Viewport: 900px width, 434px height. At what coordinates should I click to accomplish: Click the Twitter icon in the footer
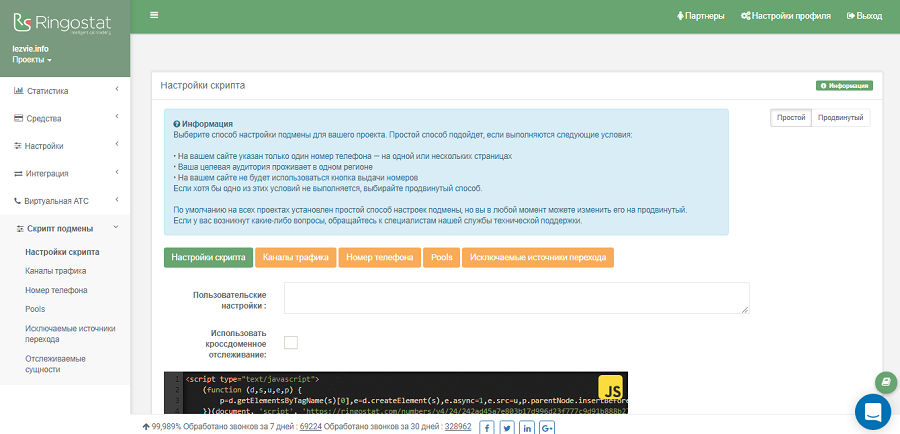click(x=506, y=428)
